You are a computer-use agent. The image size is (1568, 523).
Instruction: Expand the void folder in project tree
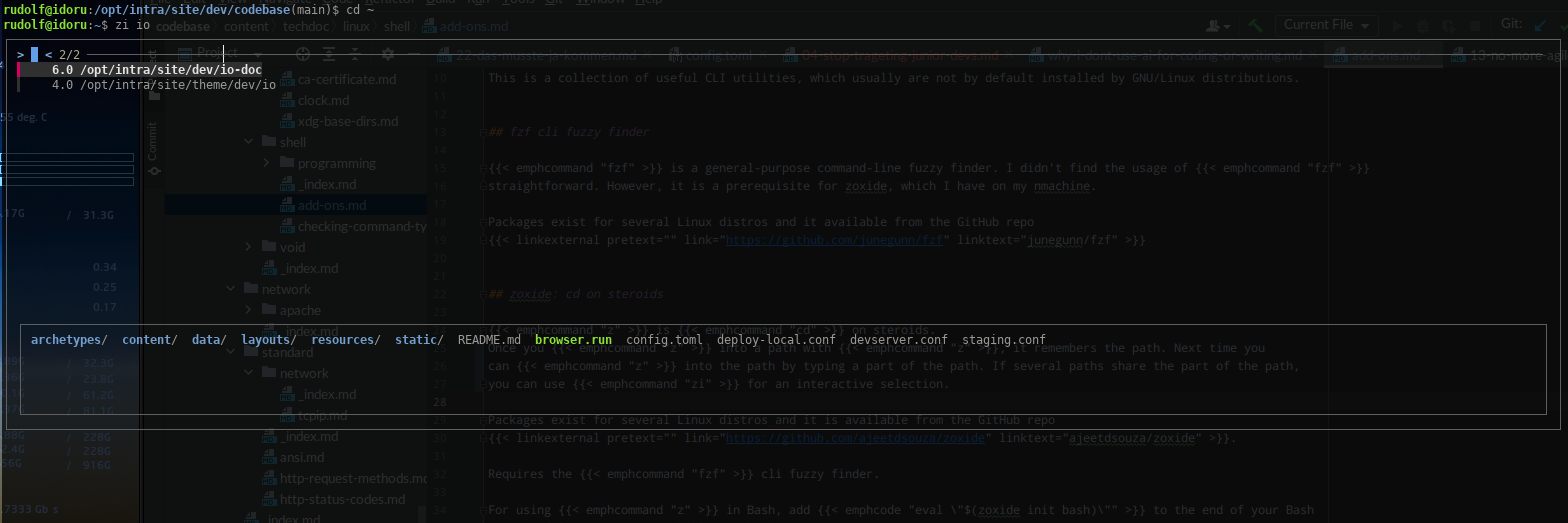(250, 247)
